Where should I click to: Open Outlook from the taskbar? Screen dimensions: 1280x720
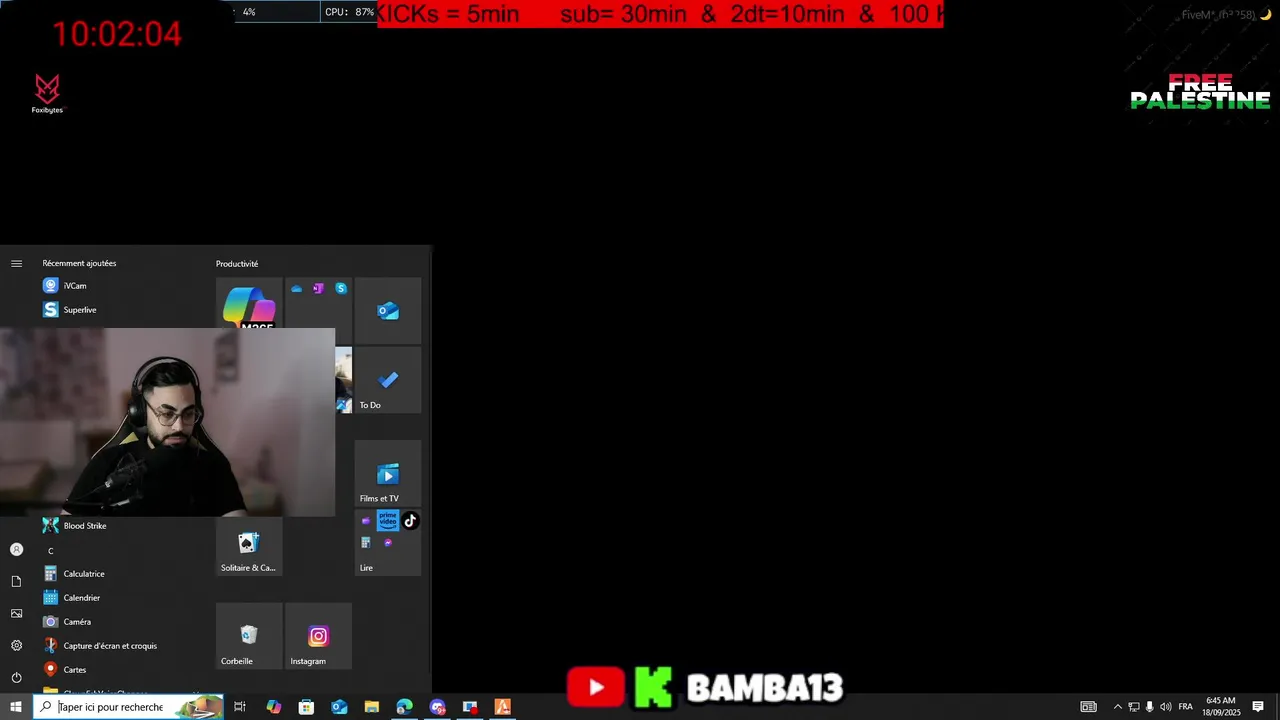pyautogui.click(x=339, y=707)
